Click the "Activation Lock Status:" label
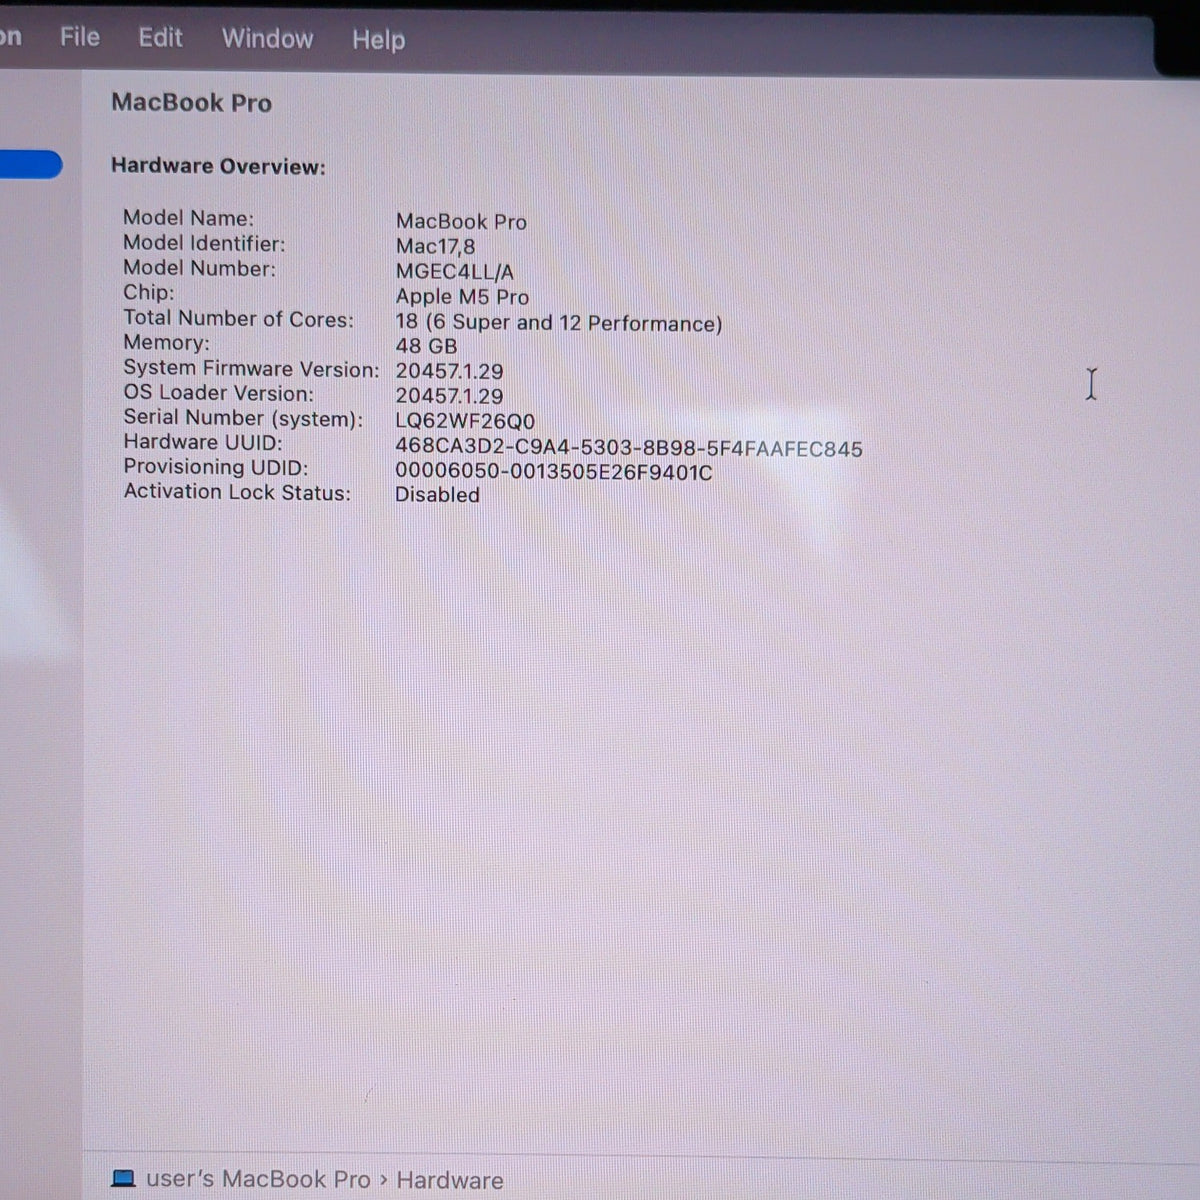Screen dimensions: 1200x1200 (237, 492)
